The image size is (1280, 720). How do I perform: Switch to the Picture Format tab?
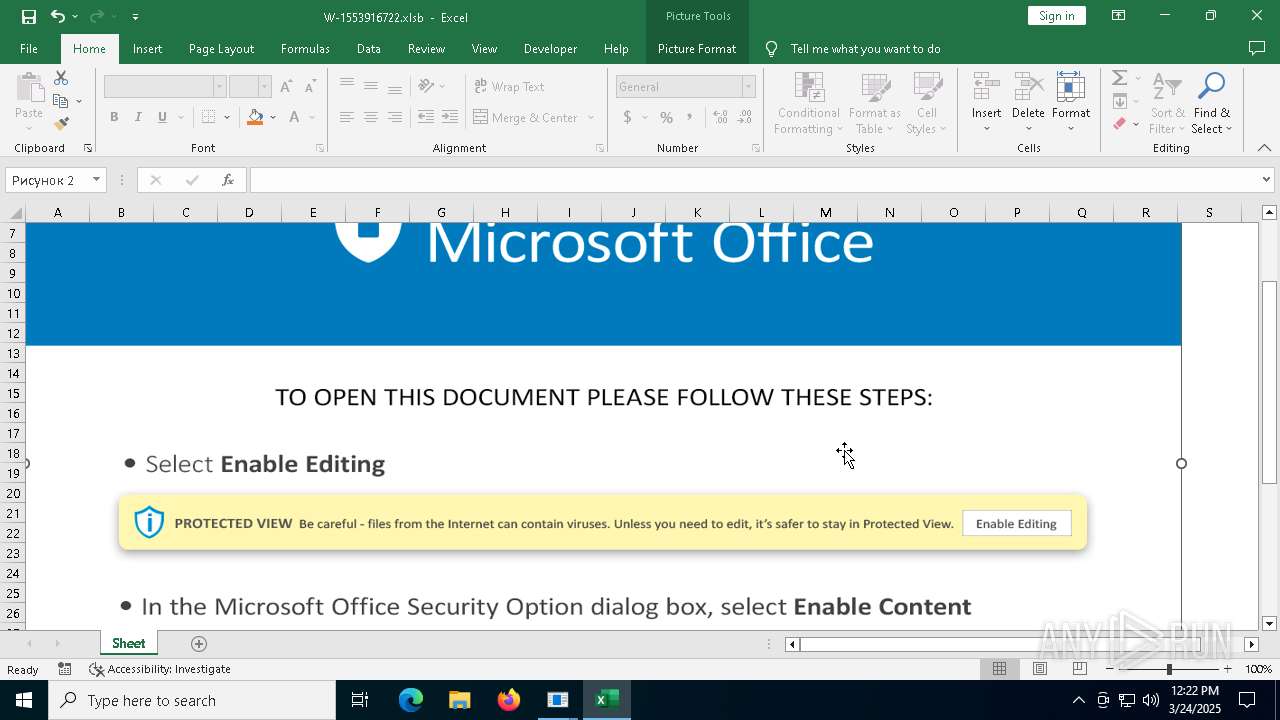coord(697,48)
